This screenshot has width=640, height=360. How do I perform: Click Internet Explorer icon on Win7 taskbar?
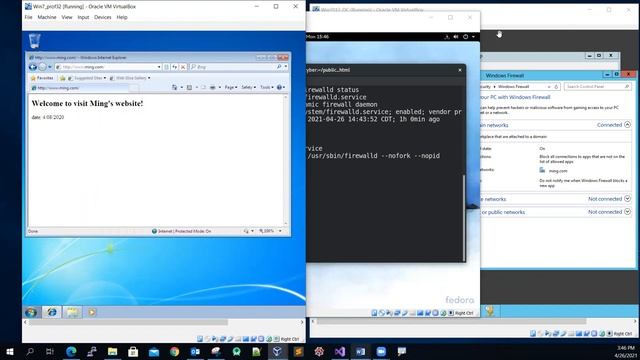(x=52, y=312)
